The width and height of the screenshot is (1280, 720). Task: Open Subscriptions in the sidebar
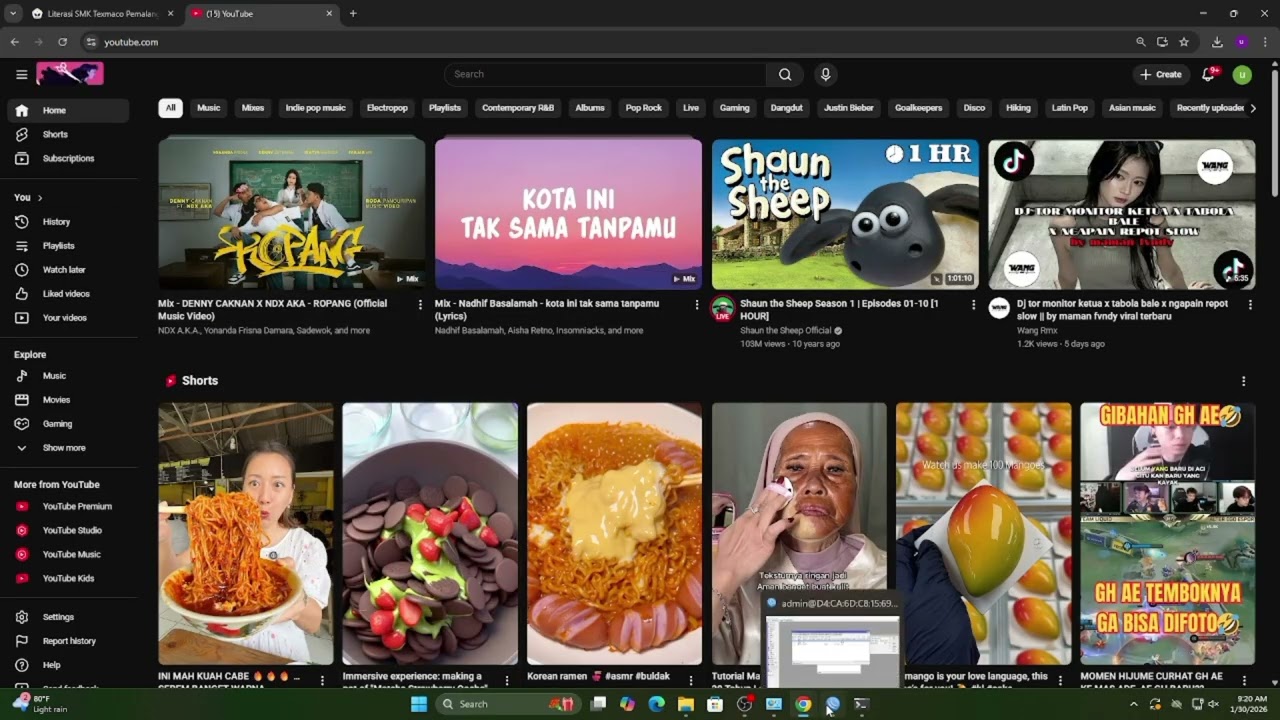[x=68, y=158]
